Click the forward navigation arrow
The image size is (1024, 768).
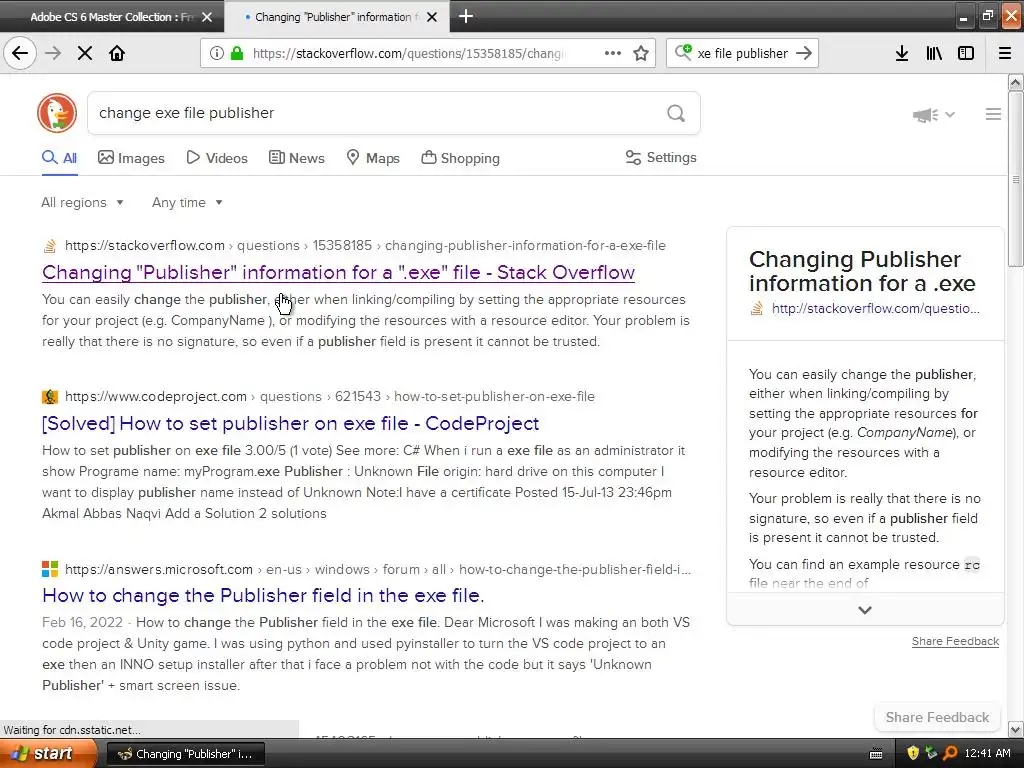tap(53, 53)
